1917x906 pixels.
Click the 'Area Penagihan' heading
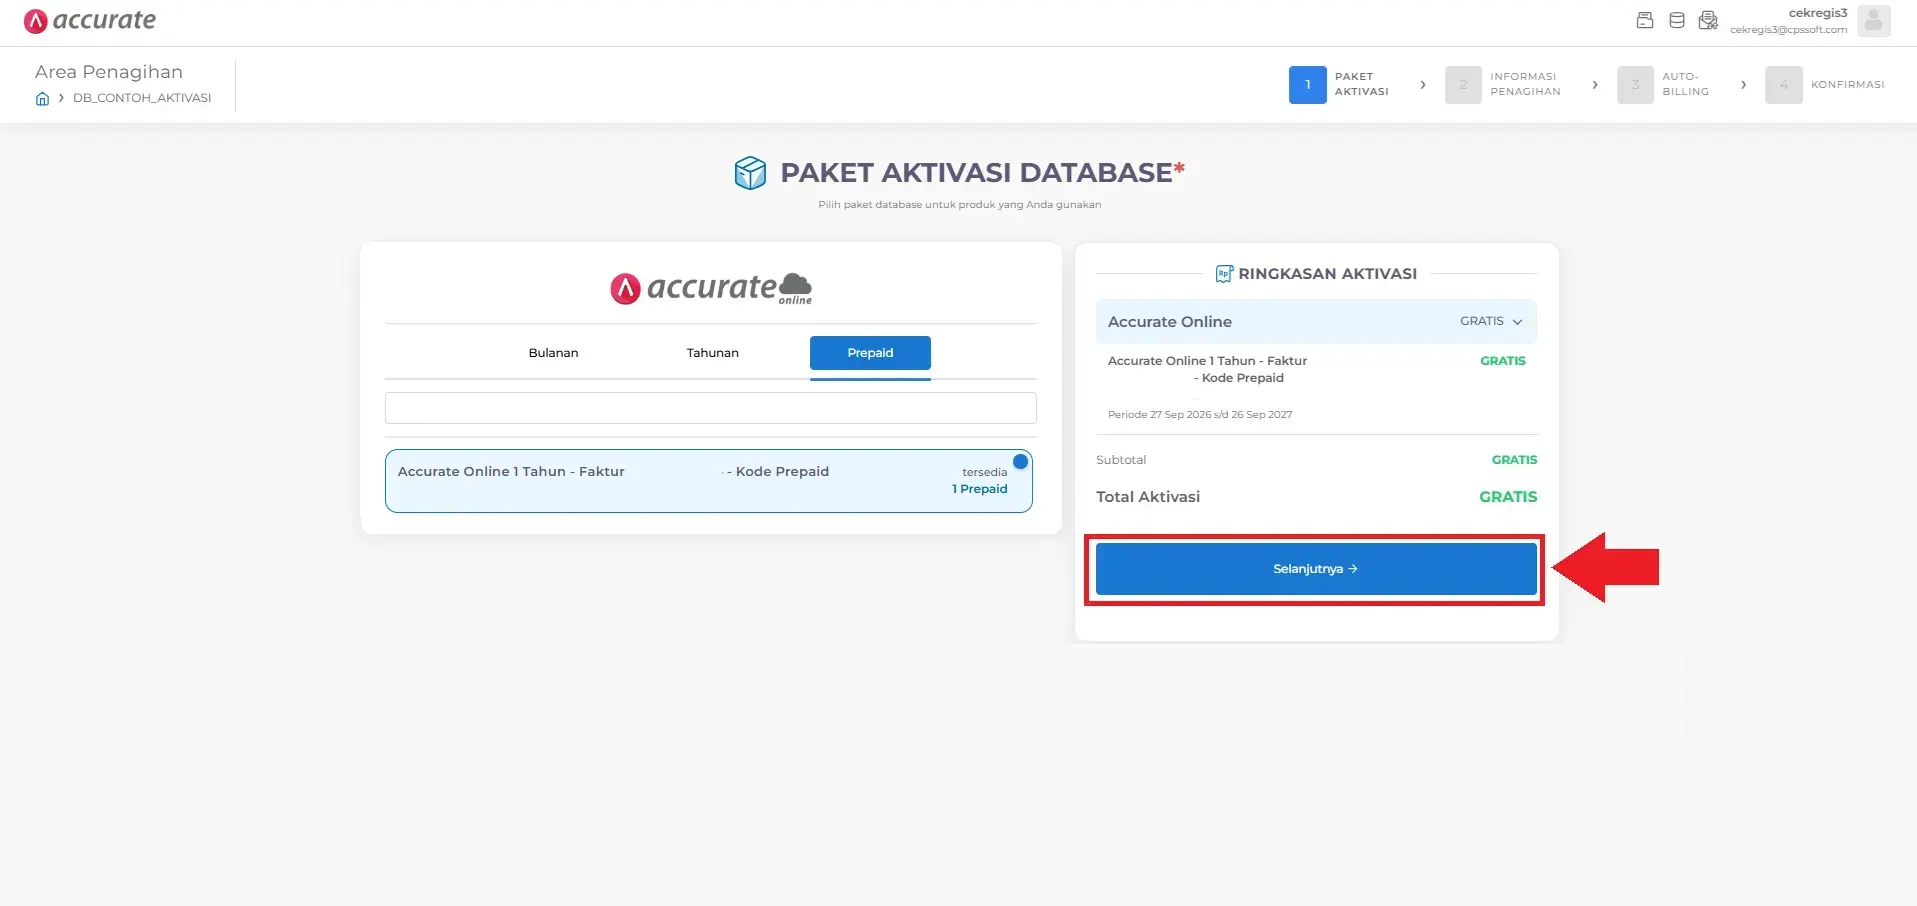click(109, 72)
